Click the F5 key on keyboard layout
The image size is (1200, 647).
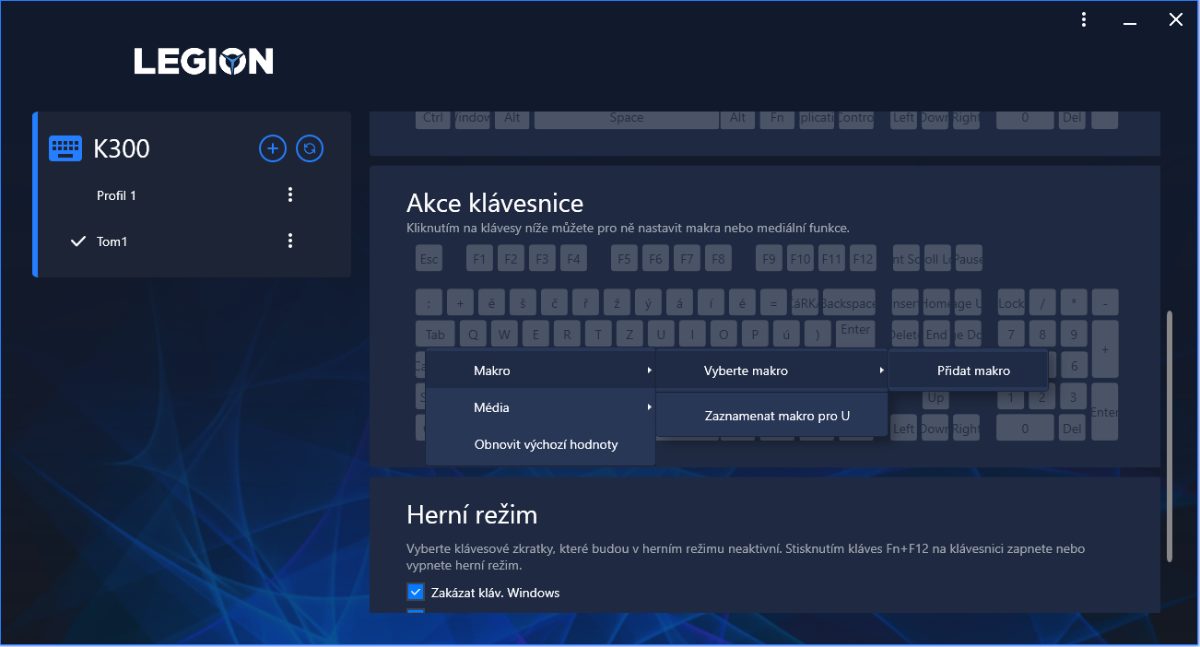point(624,259)
